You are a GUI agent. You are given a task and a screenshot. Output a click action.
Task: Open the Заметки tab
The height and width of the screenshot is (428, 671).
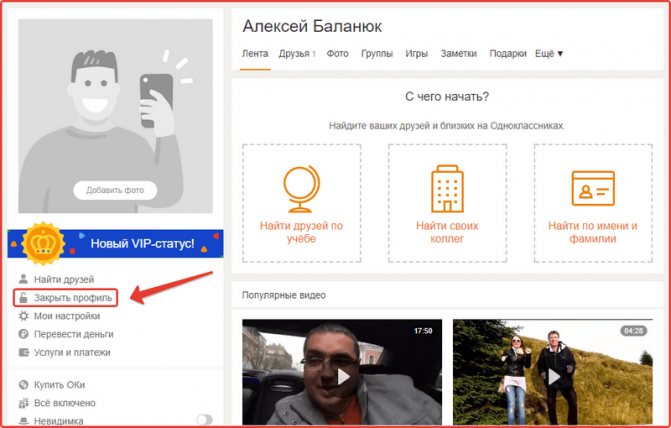click(x=458, y=54)
